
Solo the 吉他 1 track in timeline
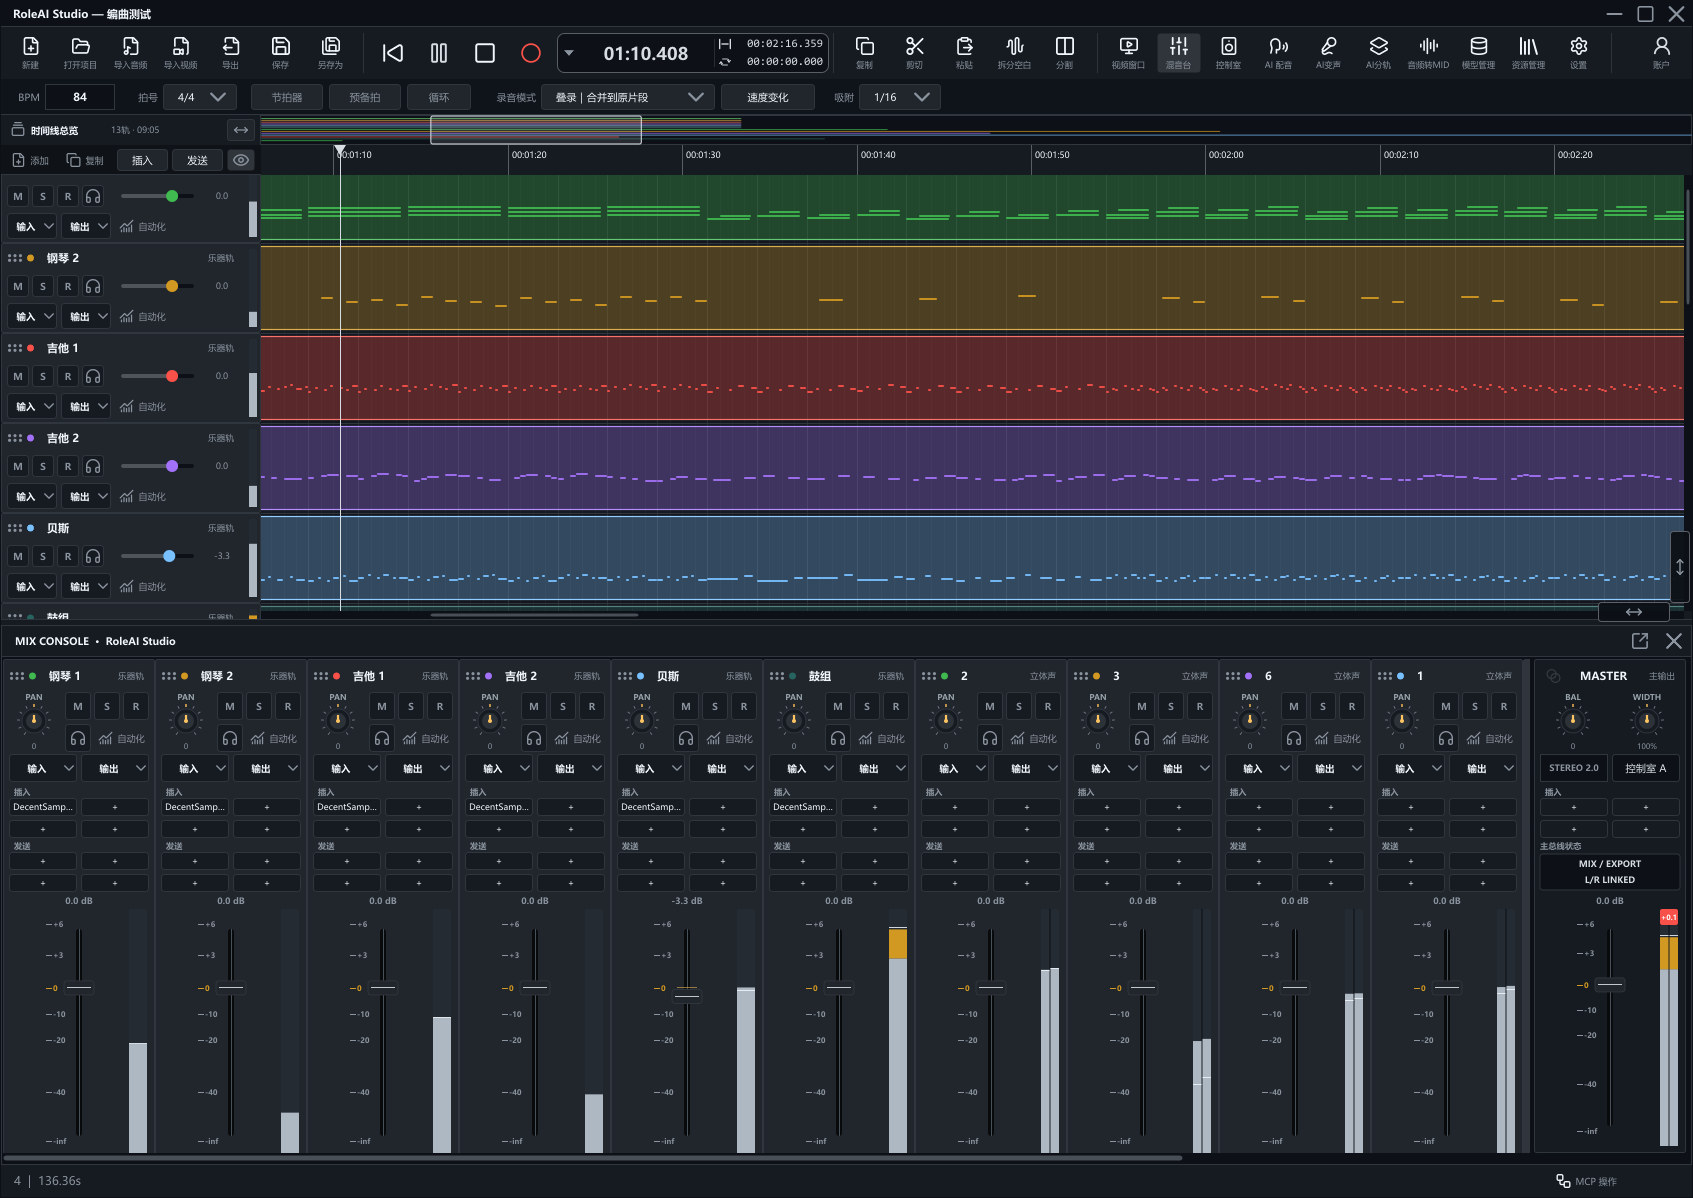(43, 376)
